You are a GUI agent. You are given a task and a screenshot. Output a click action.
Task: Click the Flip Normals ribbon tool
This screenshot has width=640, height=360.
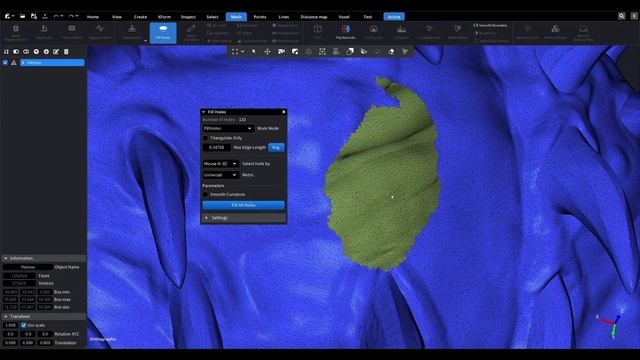coord(345,32)
